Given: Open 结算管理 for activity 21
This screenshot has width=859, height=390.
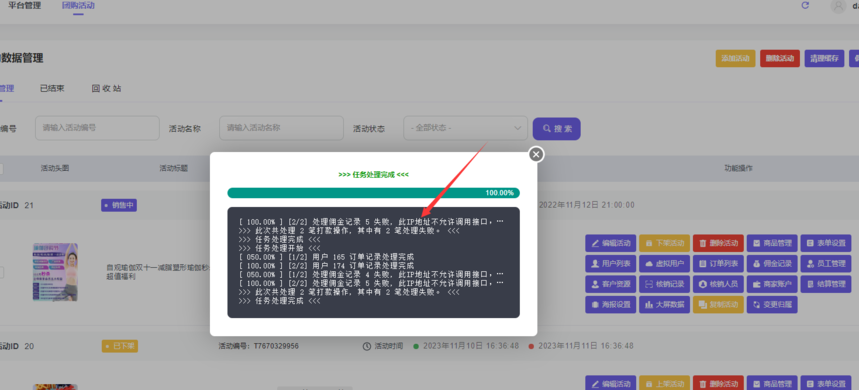Looking at the screenshot, I should pyautogui.click(x=826, y=284).
